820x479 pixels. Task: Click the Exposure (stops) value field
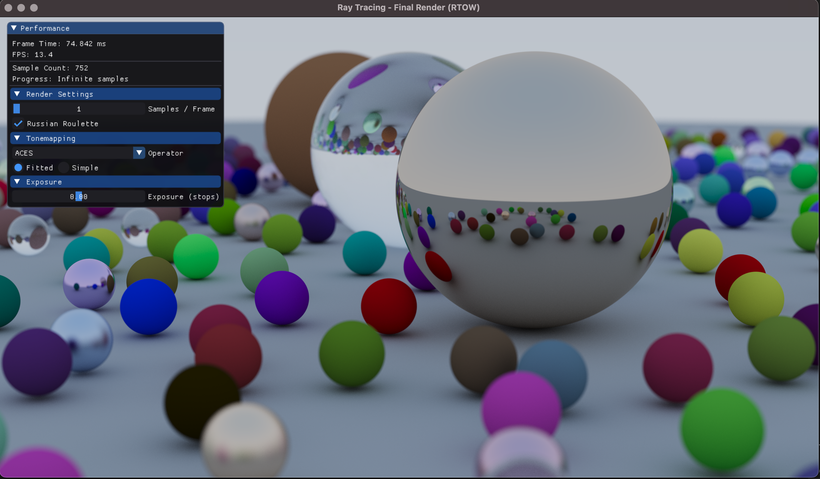tap(78, 197)
